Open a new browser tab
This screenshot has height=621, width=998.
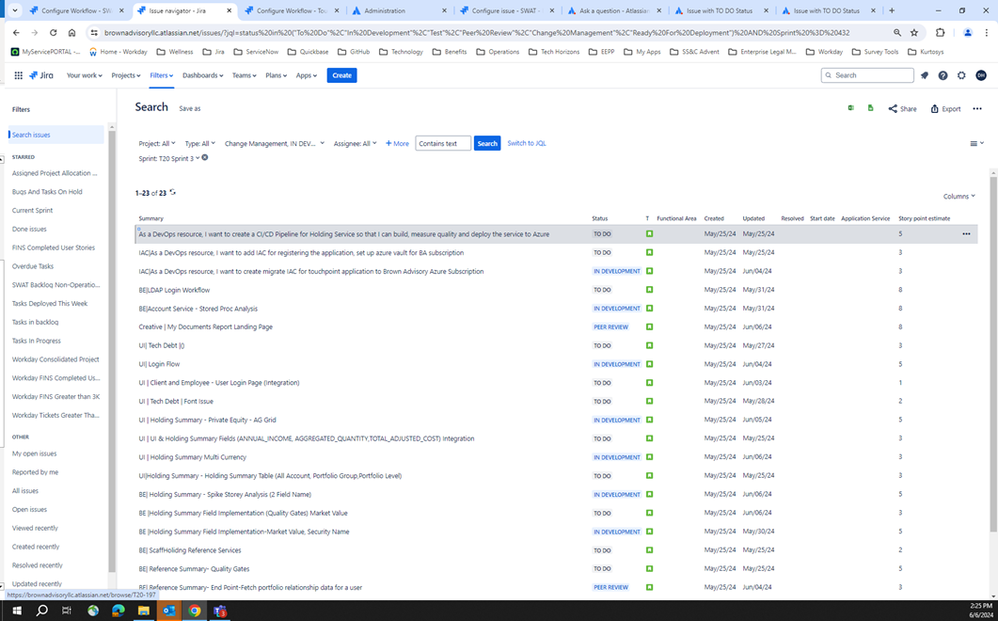click(892, 11)
